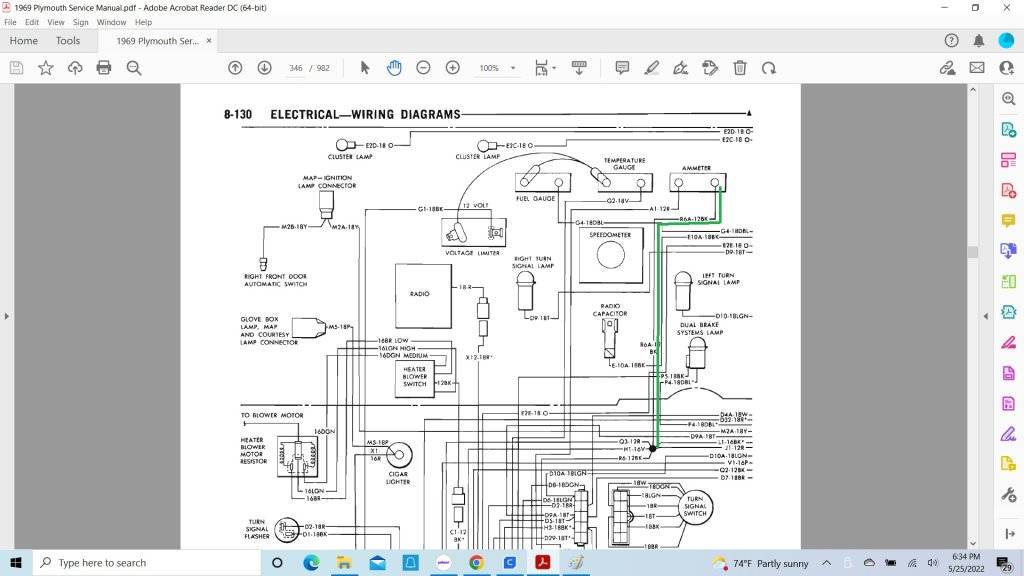This screenshot has height=576, width=1024.
Task: Select the Hand pan tool
Action: 394,68
